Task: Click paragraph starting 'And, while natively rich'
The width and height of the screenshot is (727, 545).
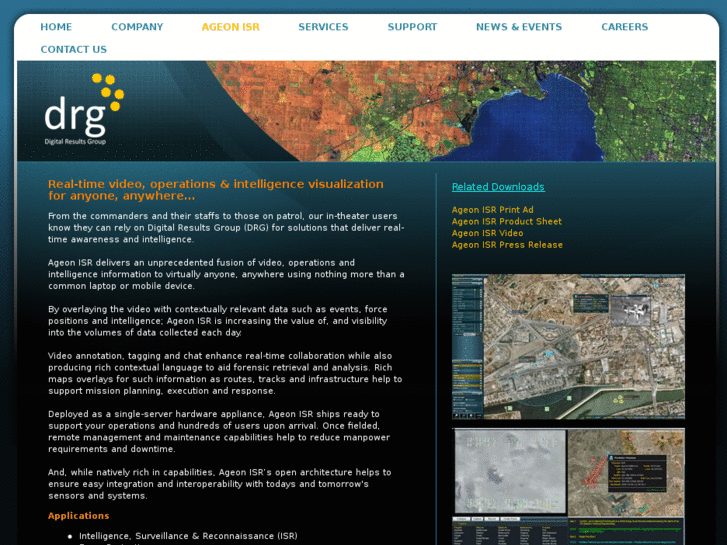Action: (220, 484)
